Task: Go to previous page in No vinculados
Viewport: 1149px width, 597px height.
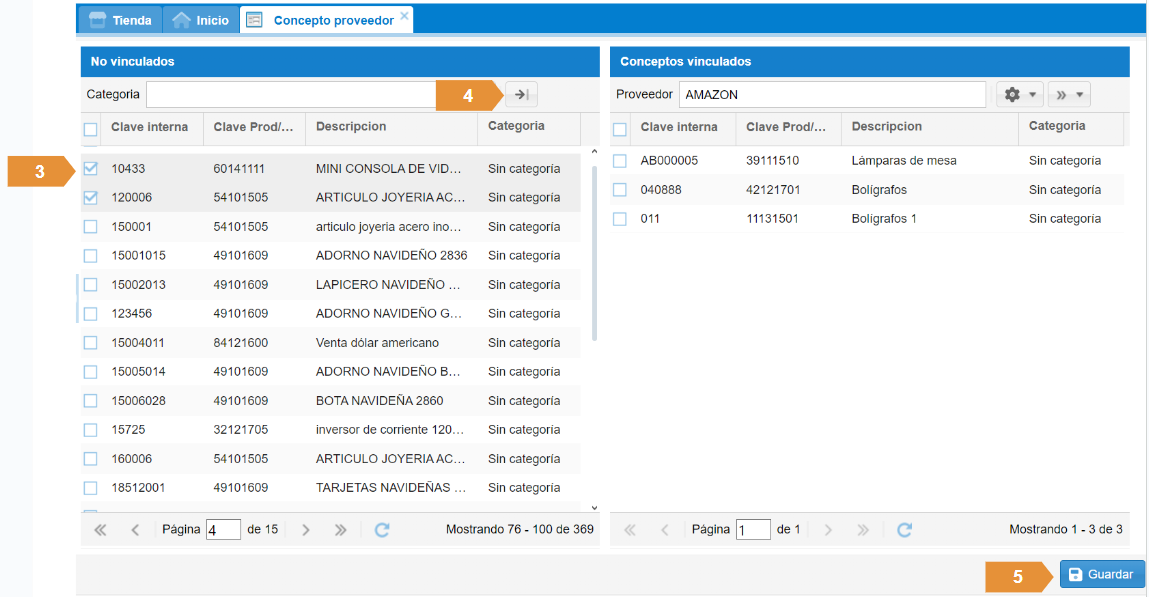Action: [x=135, y=530]
